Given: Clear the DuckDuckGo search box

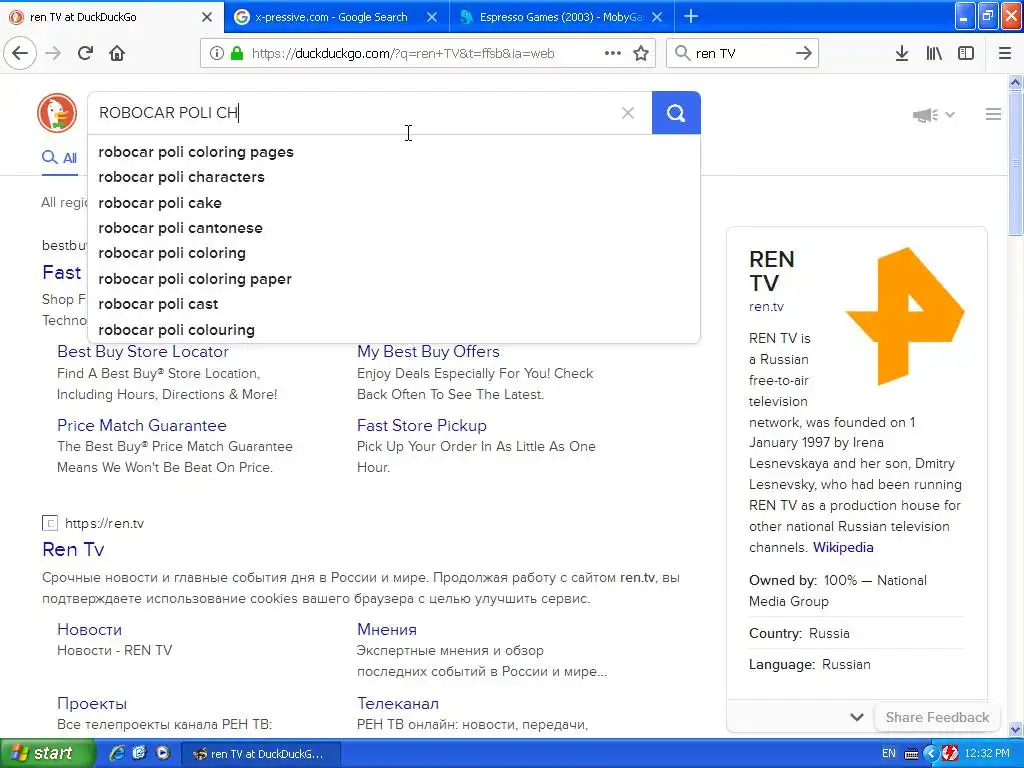Looking at the screenshot, I should [628, 113].
